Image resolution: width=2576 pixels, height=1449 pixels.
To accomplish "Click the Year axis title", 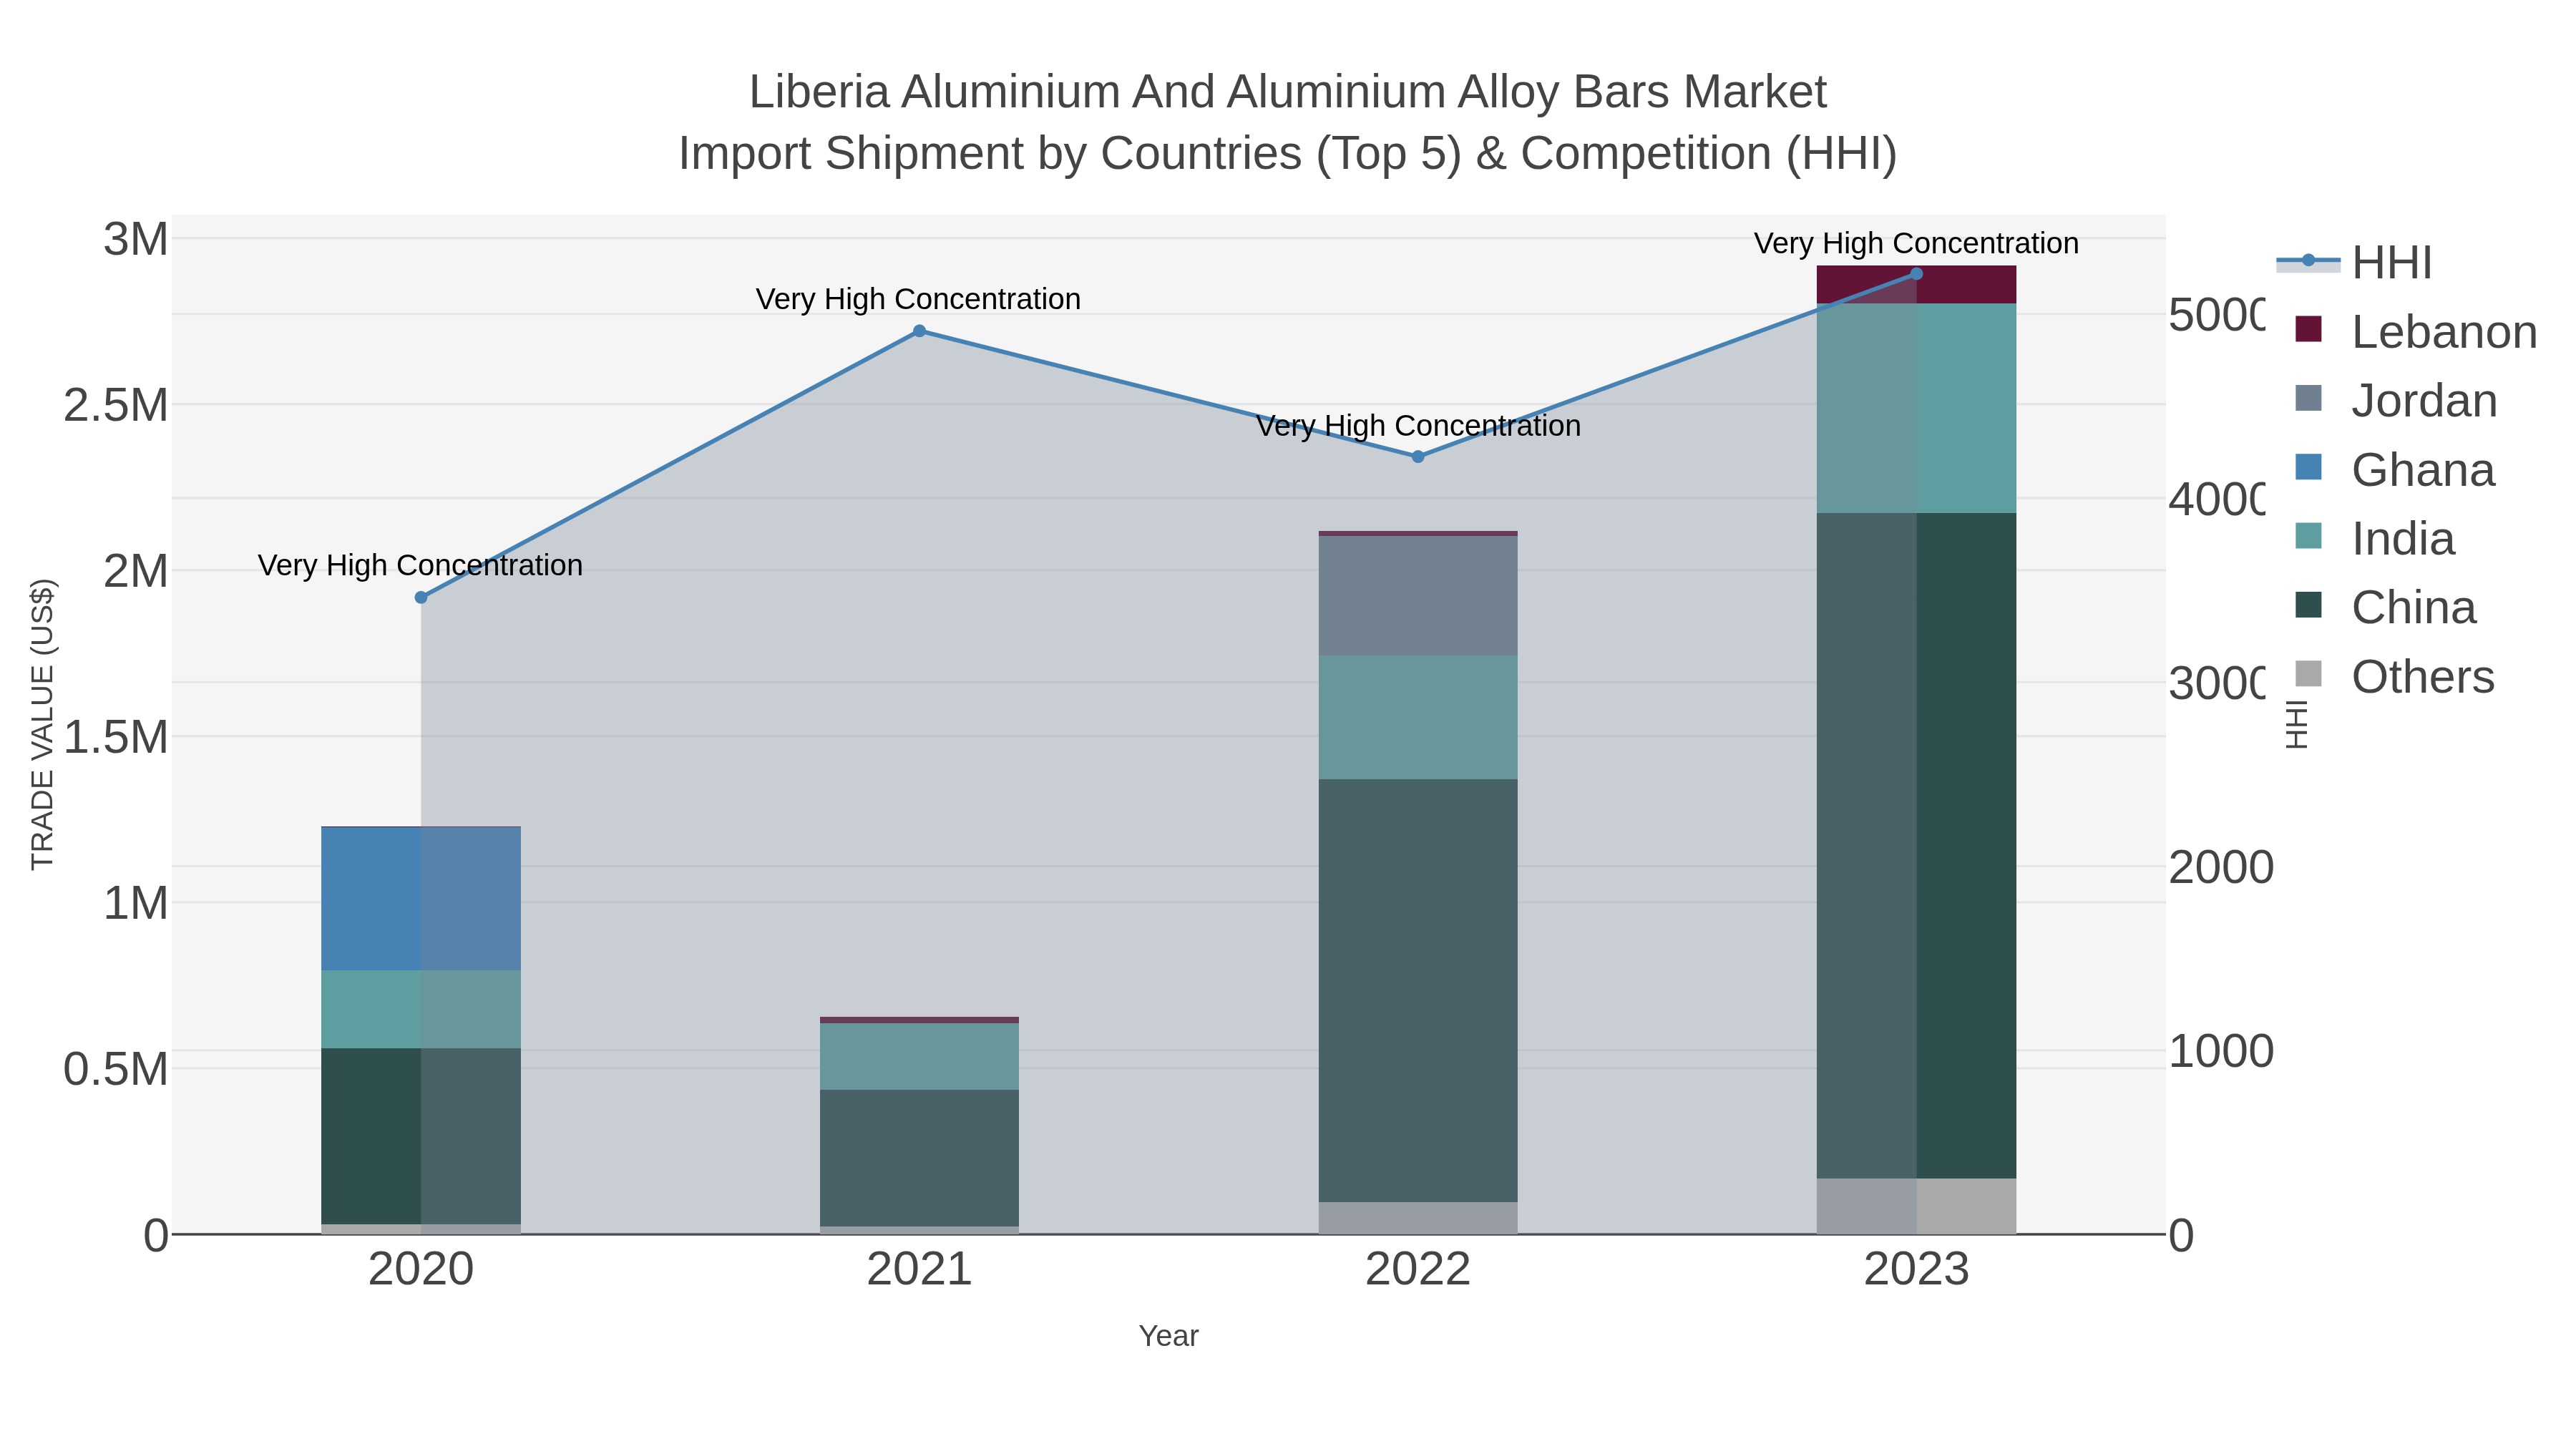I will pos(1168,1336).
